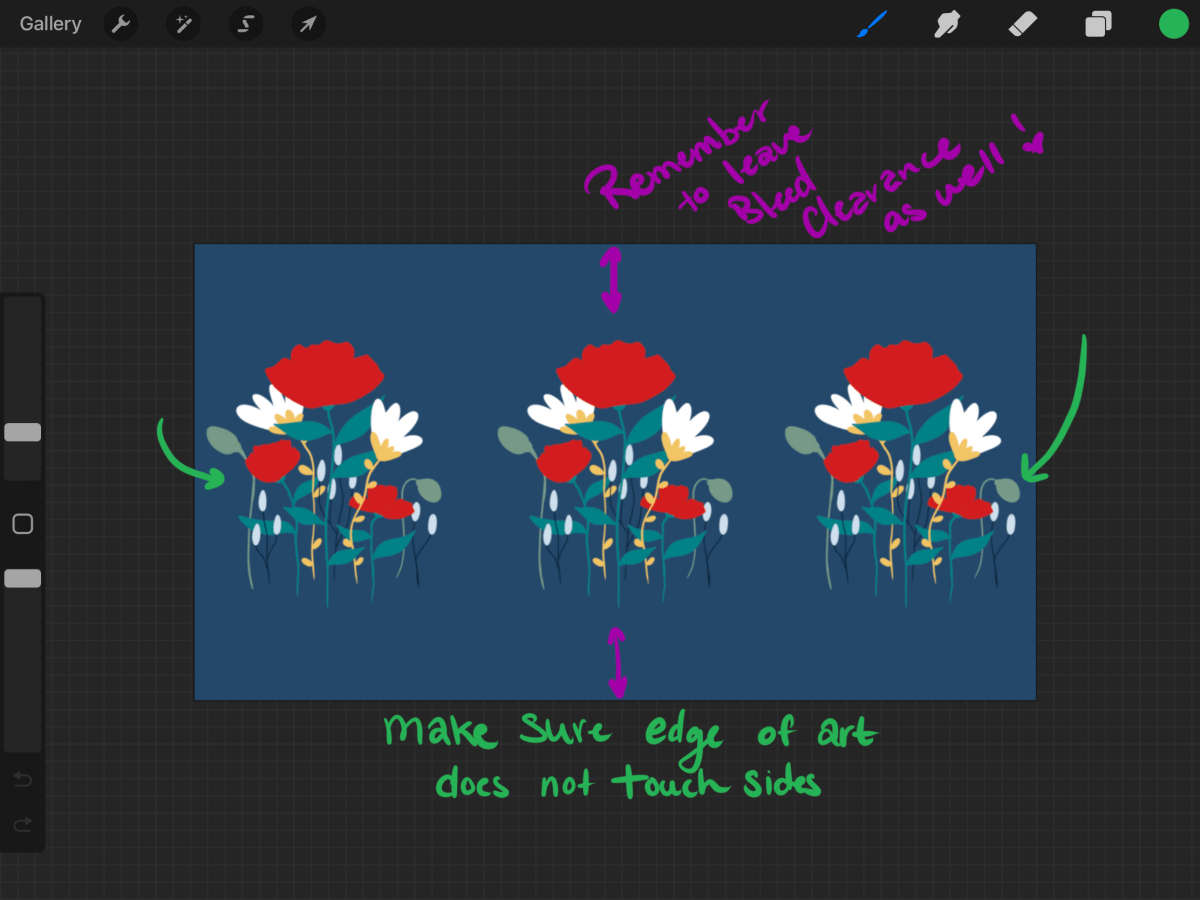Click the brush opacity slider handle

22,578
